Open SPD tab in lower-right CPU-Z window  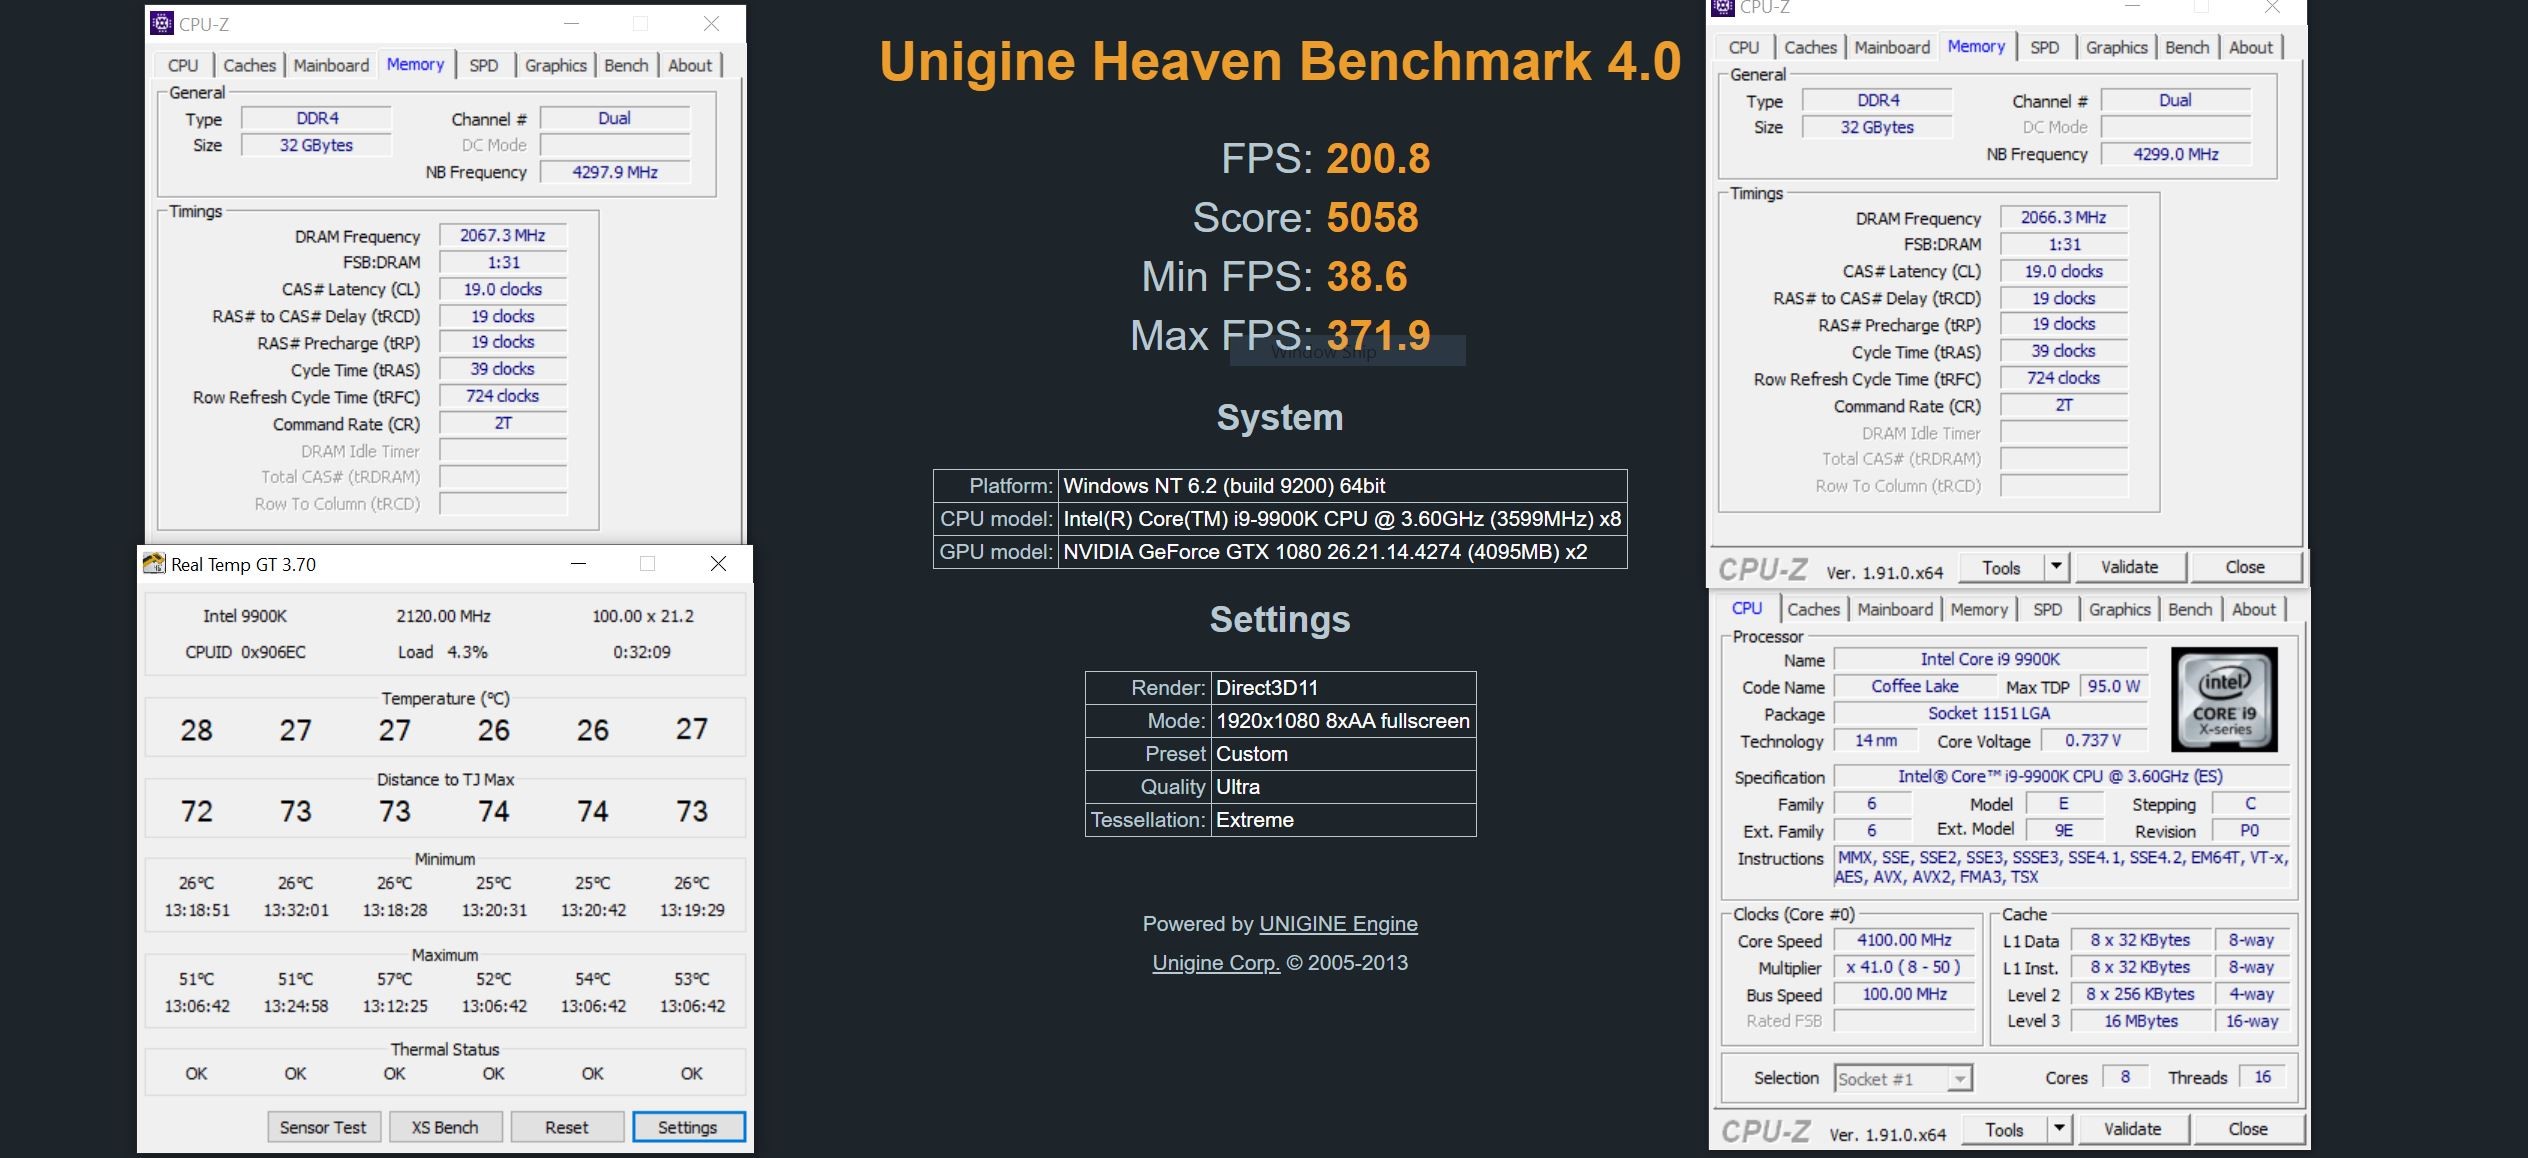pyautogui.click(x=2048, y=609)
